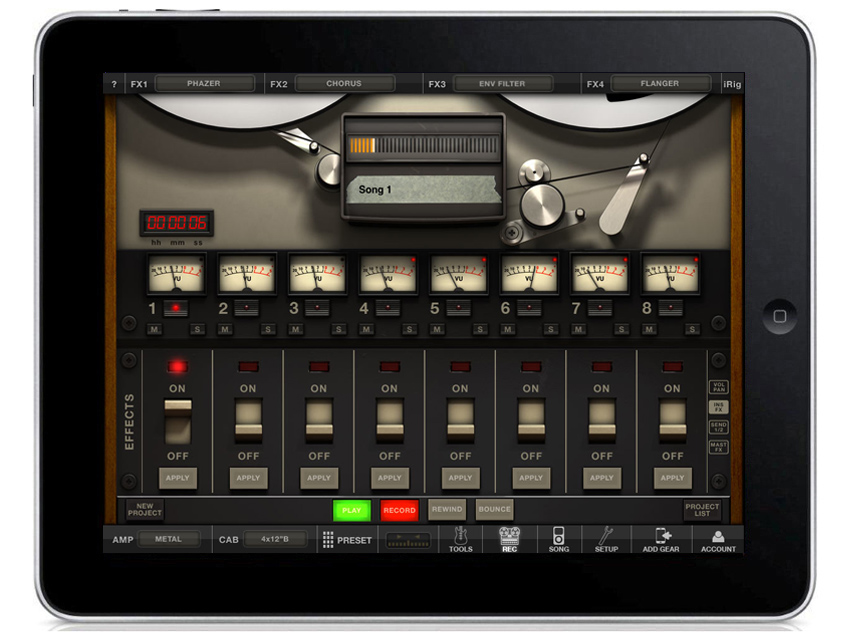The height and width of the screenshot is (638, 850).
Task: Toggle the track 3 effects ON/OFF switch
Action: click(x=319, y=421)
